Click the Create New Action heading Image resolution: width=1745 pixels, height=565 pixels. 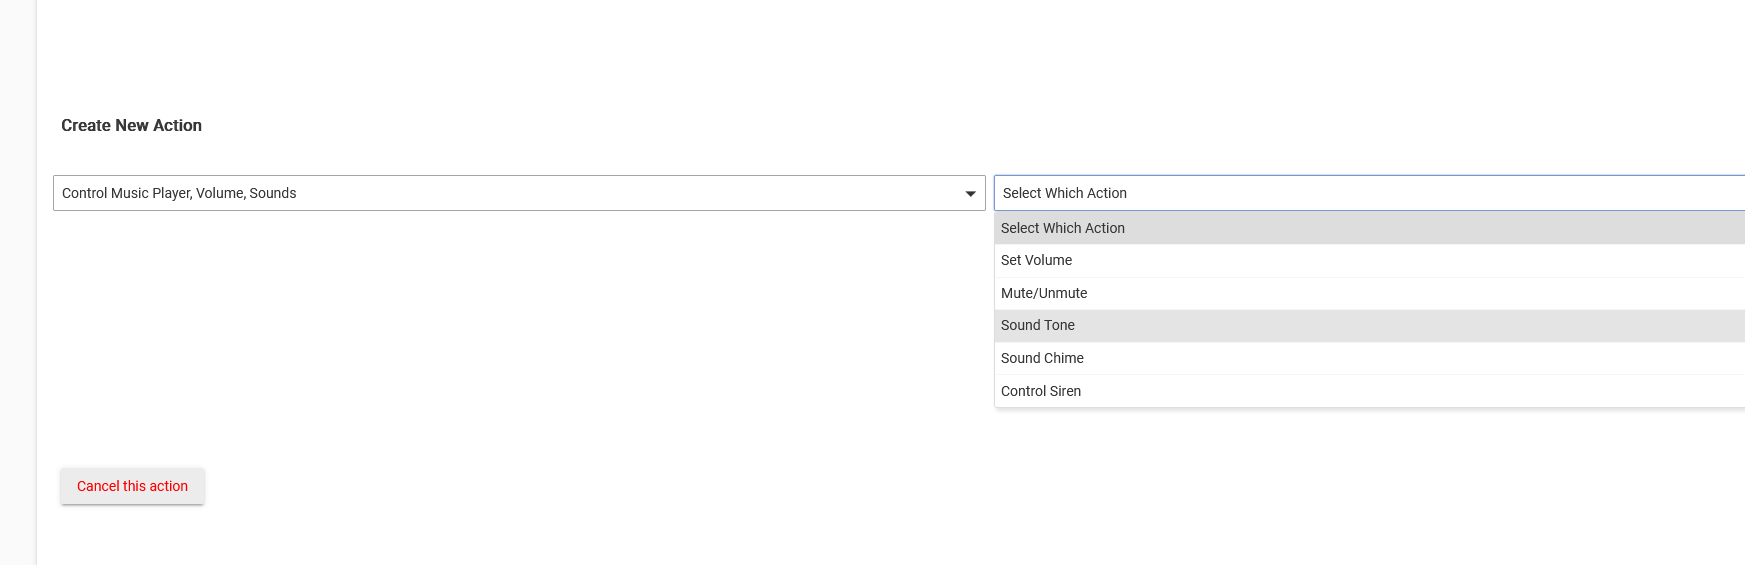click(131, 125)
